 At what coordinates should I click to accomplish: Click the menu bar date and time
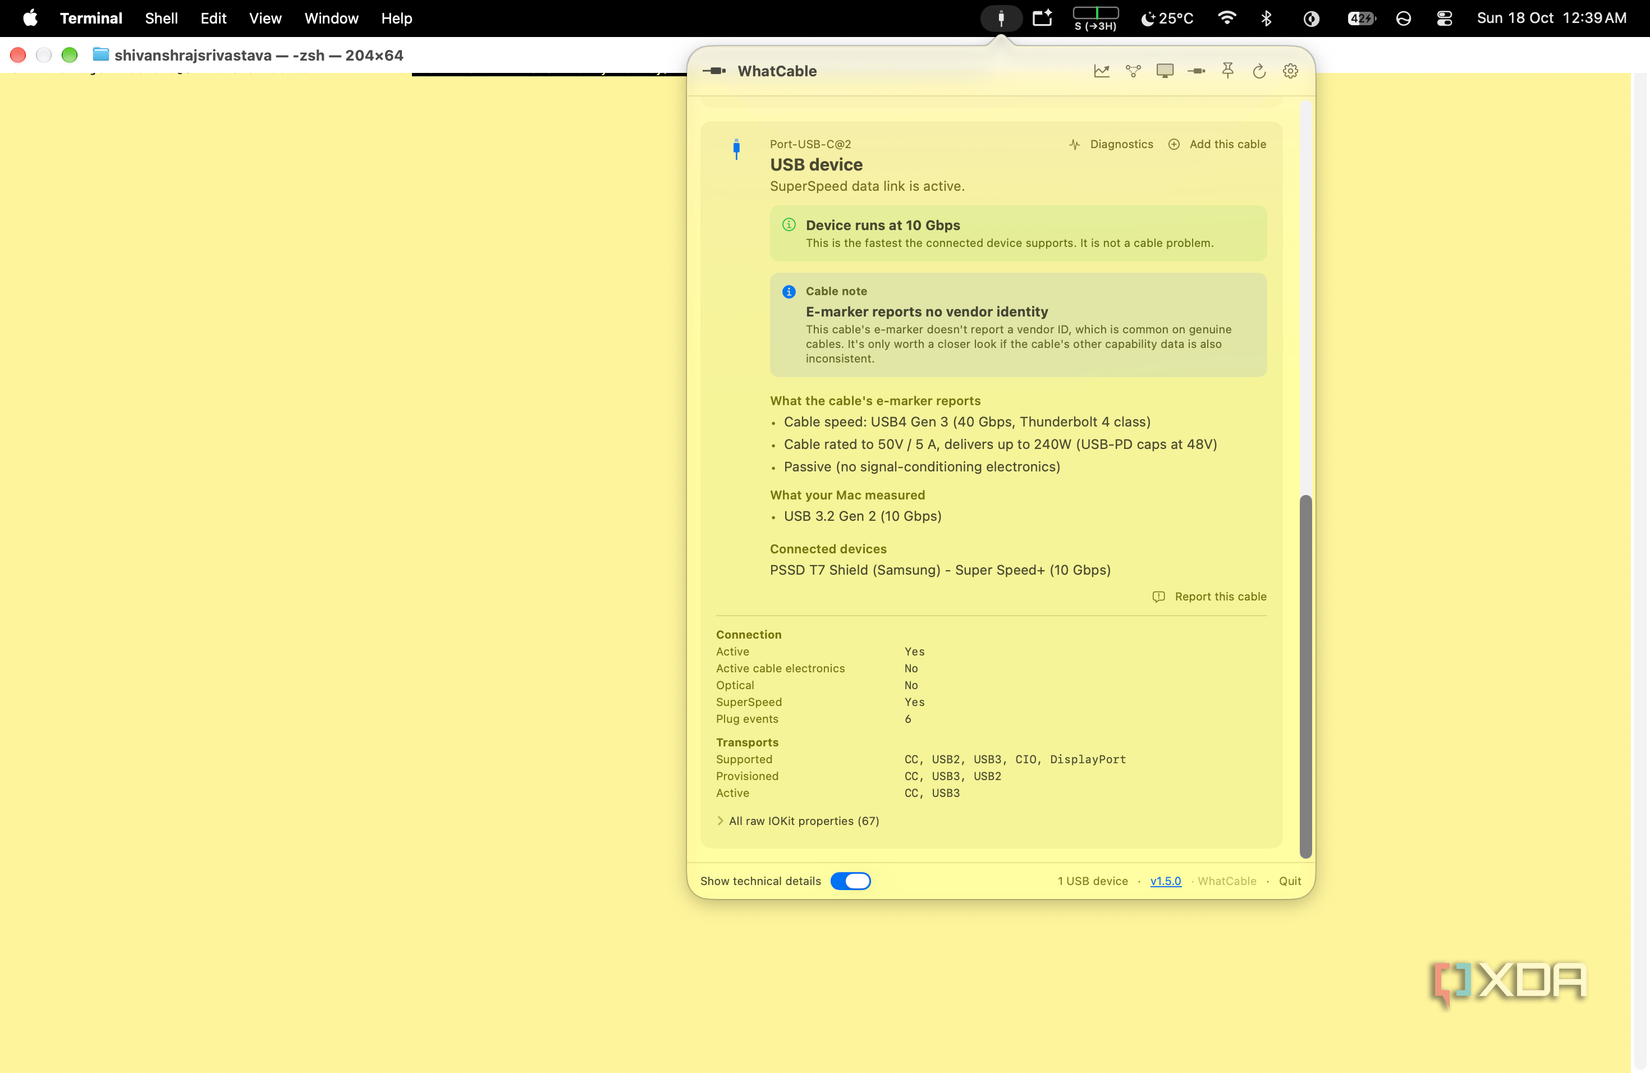(x=1551, y=18)
